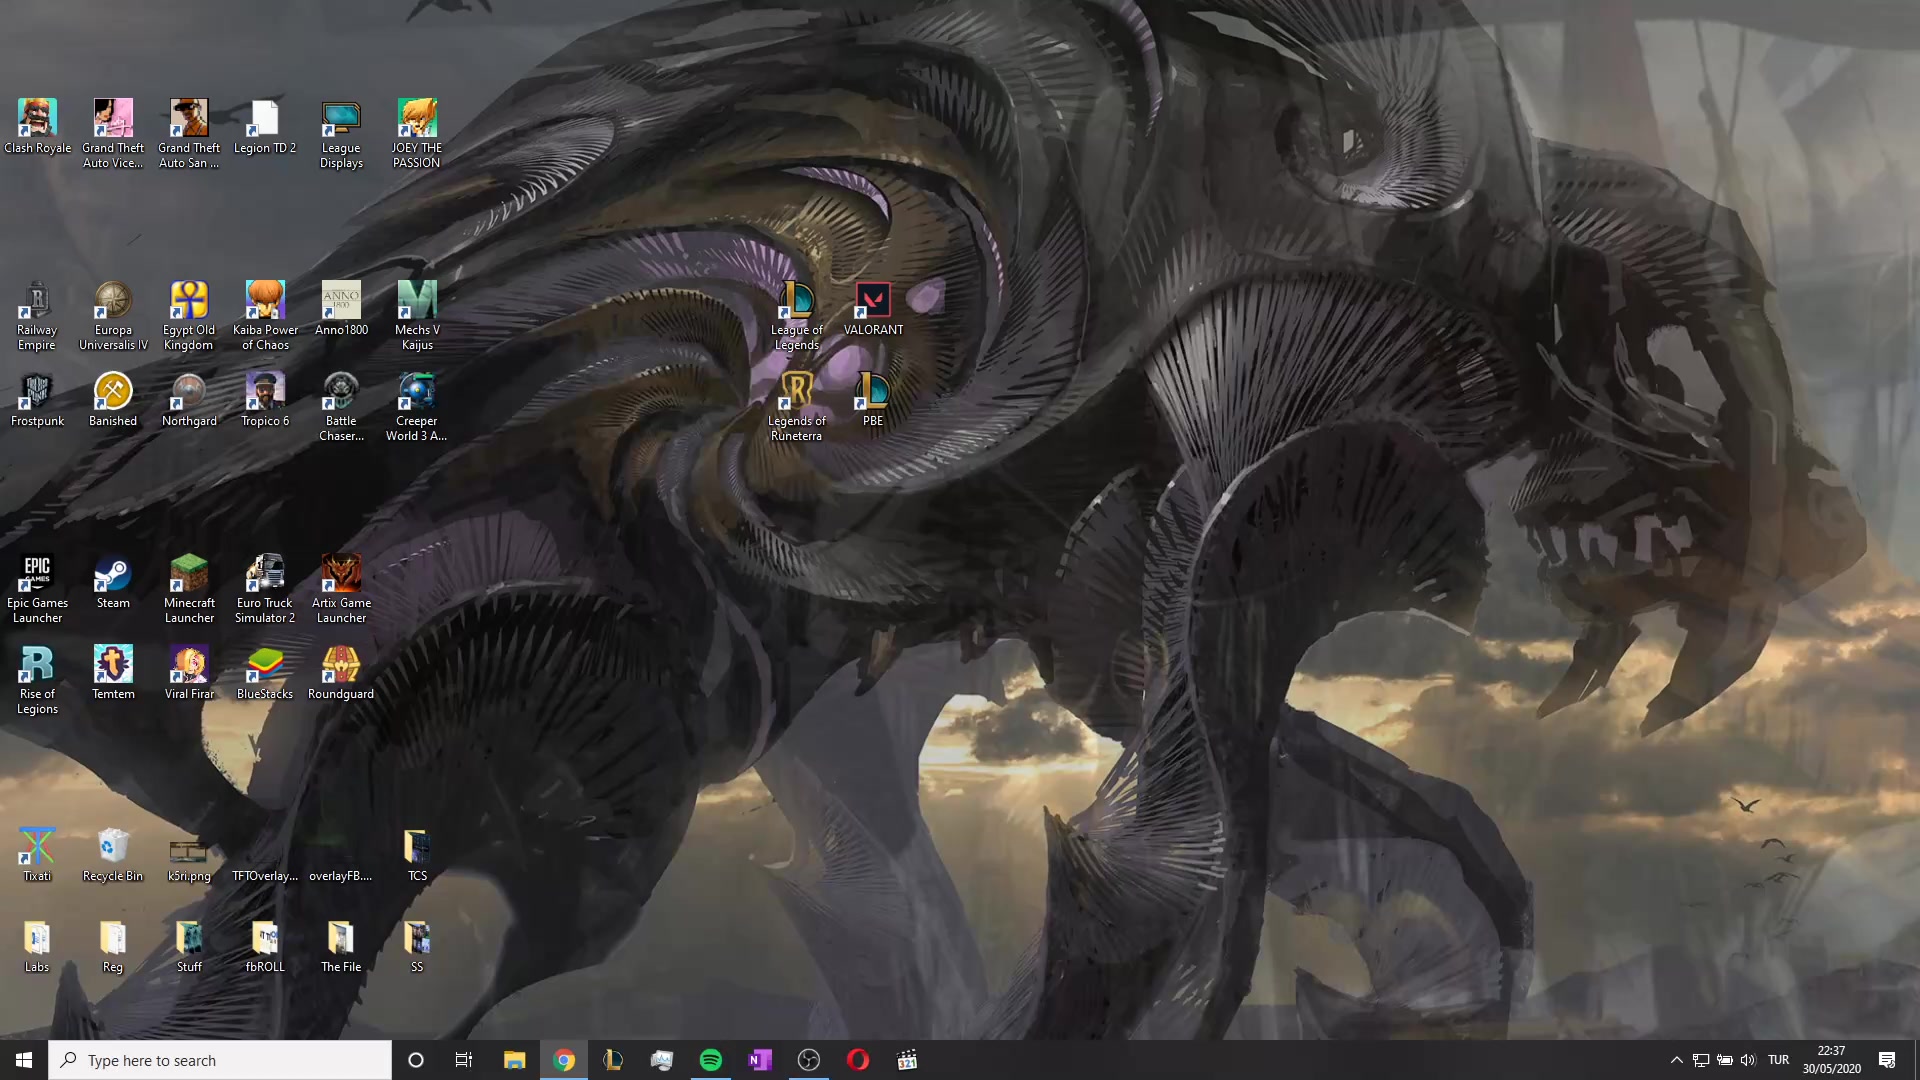The width and height of the screenshot is (1920, 1080).
Task: Click the VALORANT shortcut
Action: click(873, 309)
